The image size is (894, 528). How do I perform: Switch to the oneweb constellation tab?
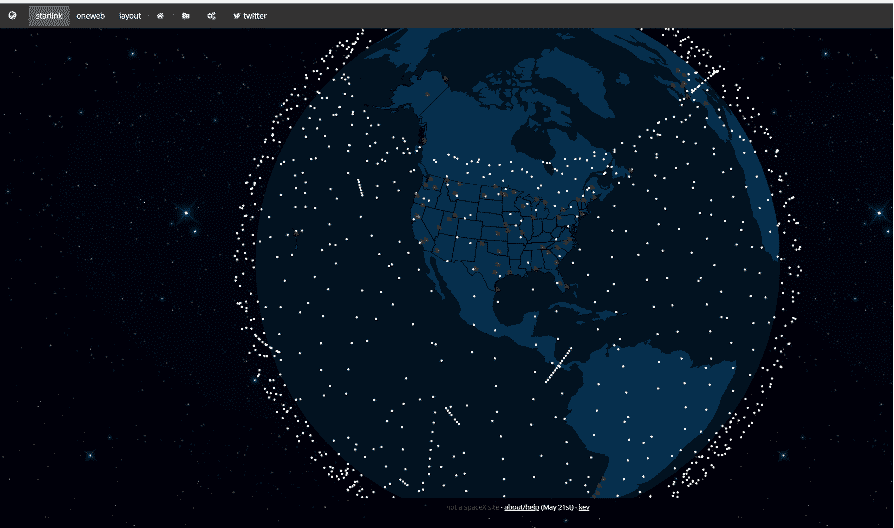coord(91,16)
